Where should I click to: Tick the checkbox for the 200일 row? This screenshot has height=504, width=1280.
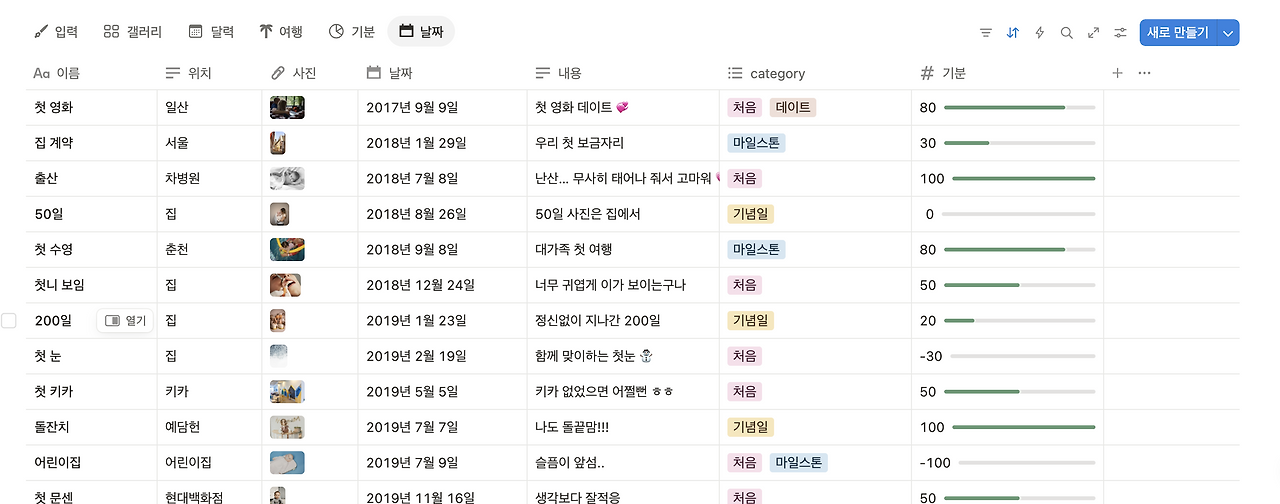9,321
